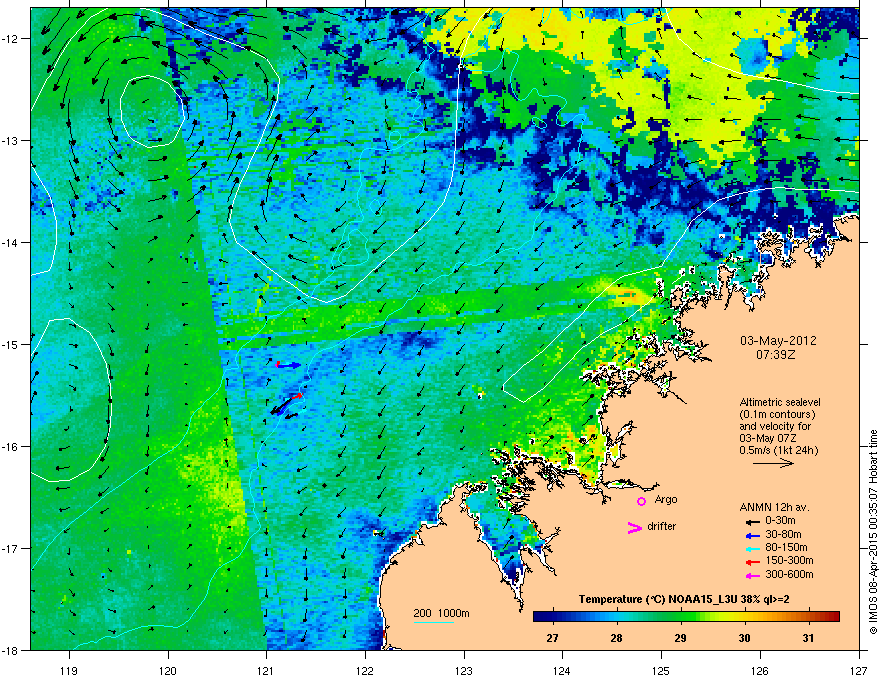Screen dimensions: 880x680
Task: Click the (0.1m contours) text
Action: [777, 415]
